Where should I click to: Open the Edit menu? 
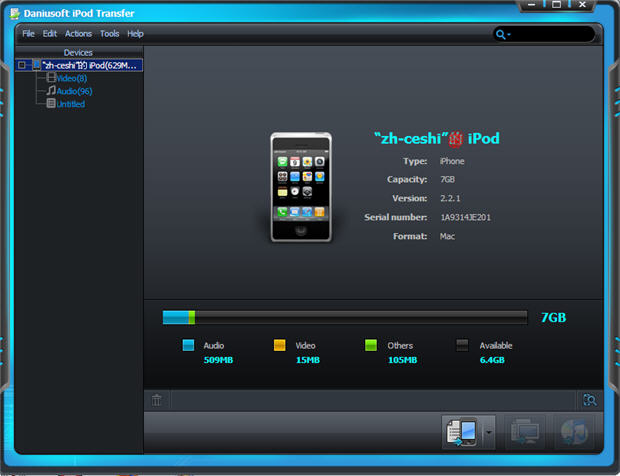pyautogui.click(x=50, y=34)
